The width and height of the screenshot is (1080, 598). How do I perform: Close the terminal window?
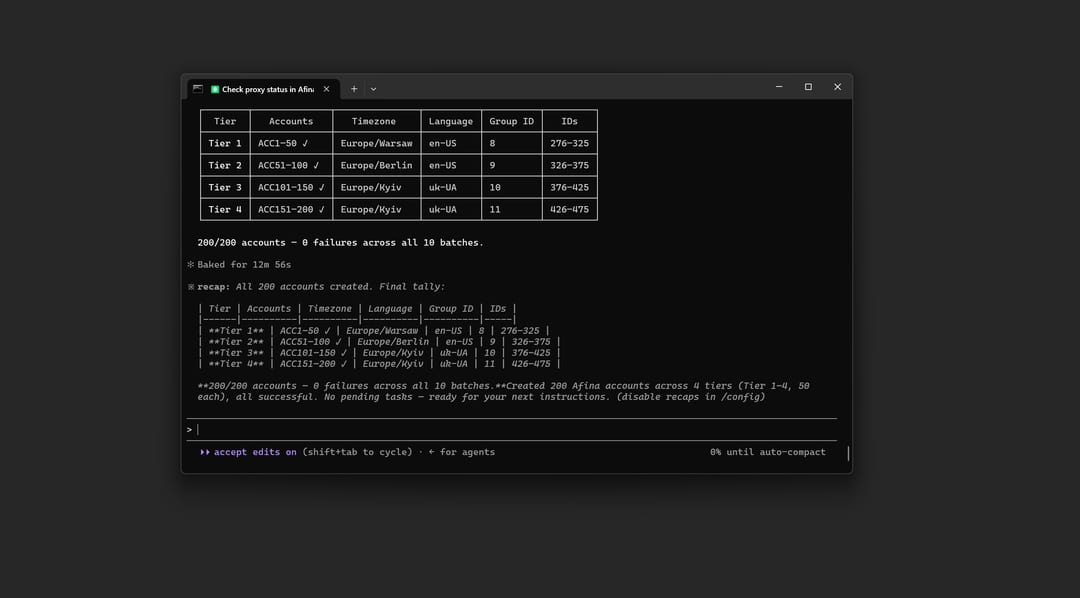838,87
